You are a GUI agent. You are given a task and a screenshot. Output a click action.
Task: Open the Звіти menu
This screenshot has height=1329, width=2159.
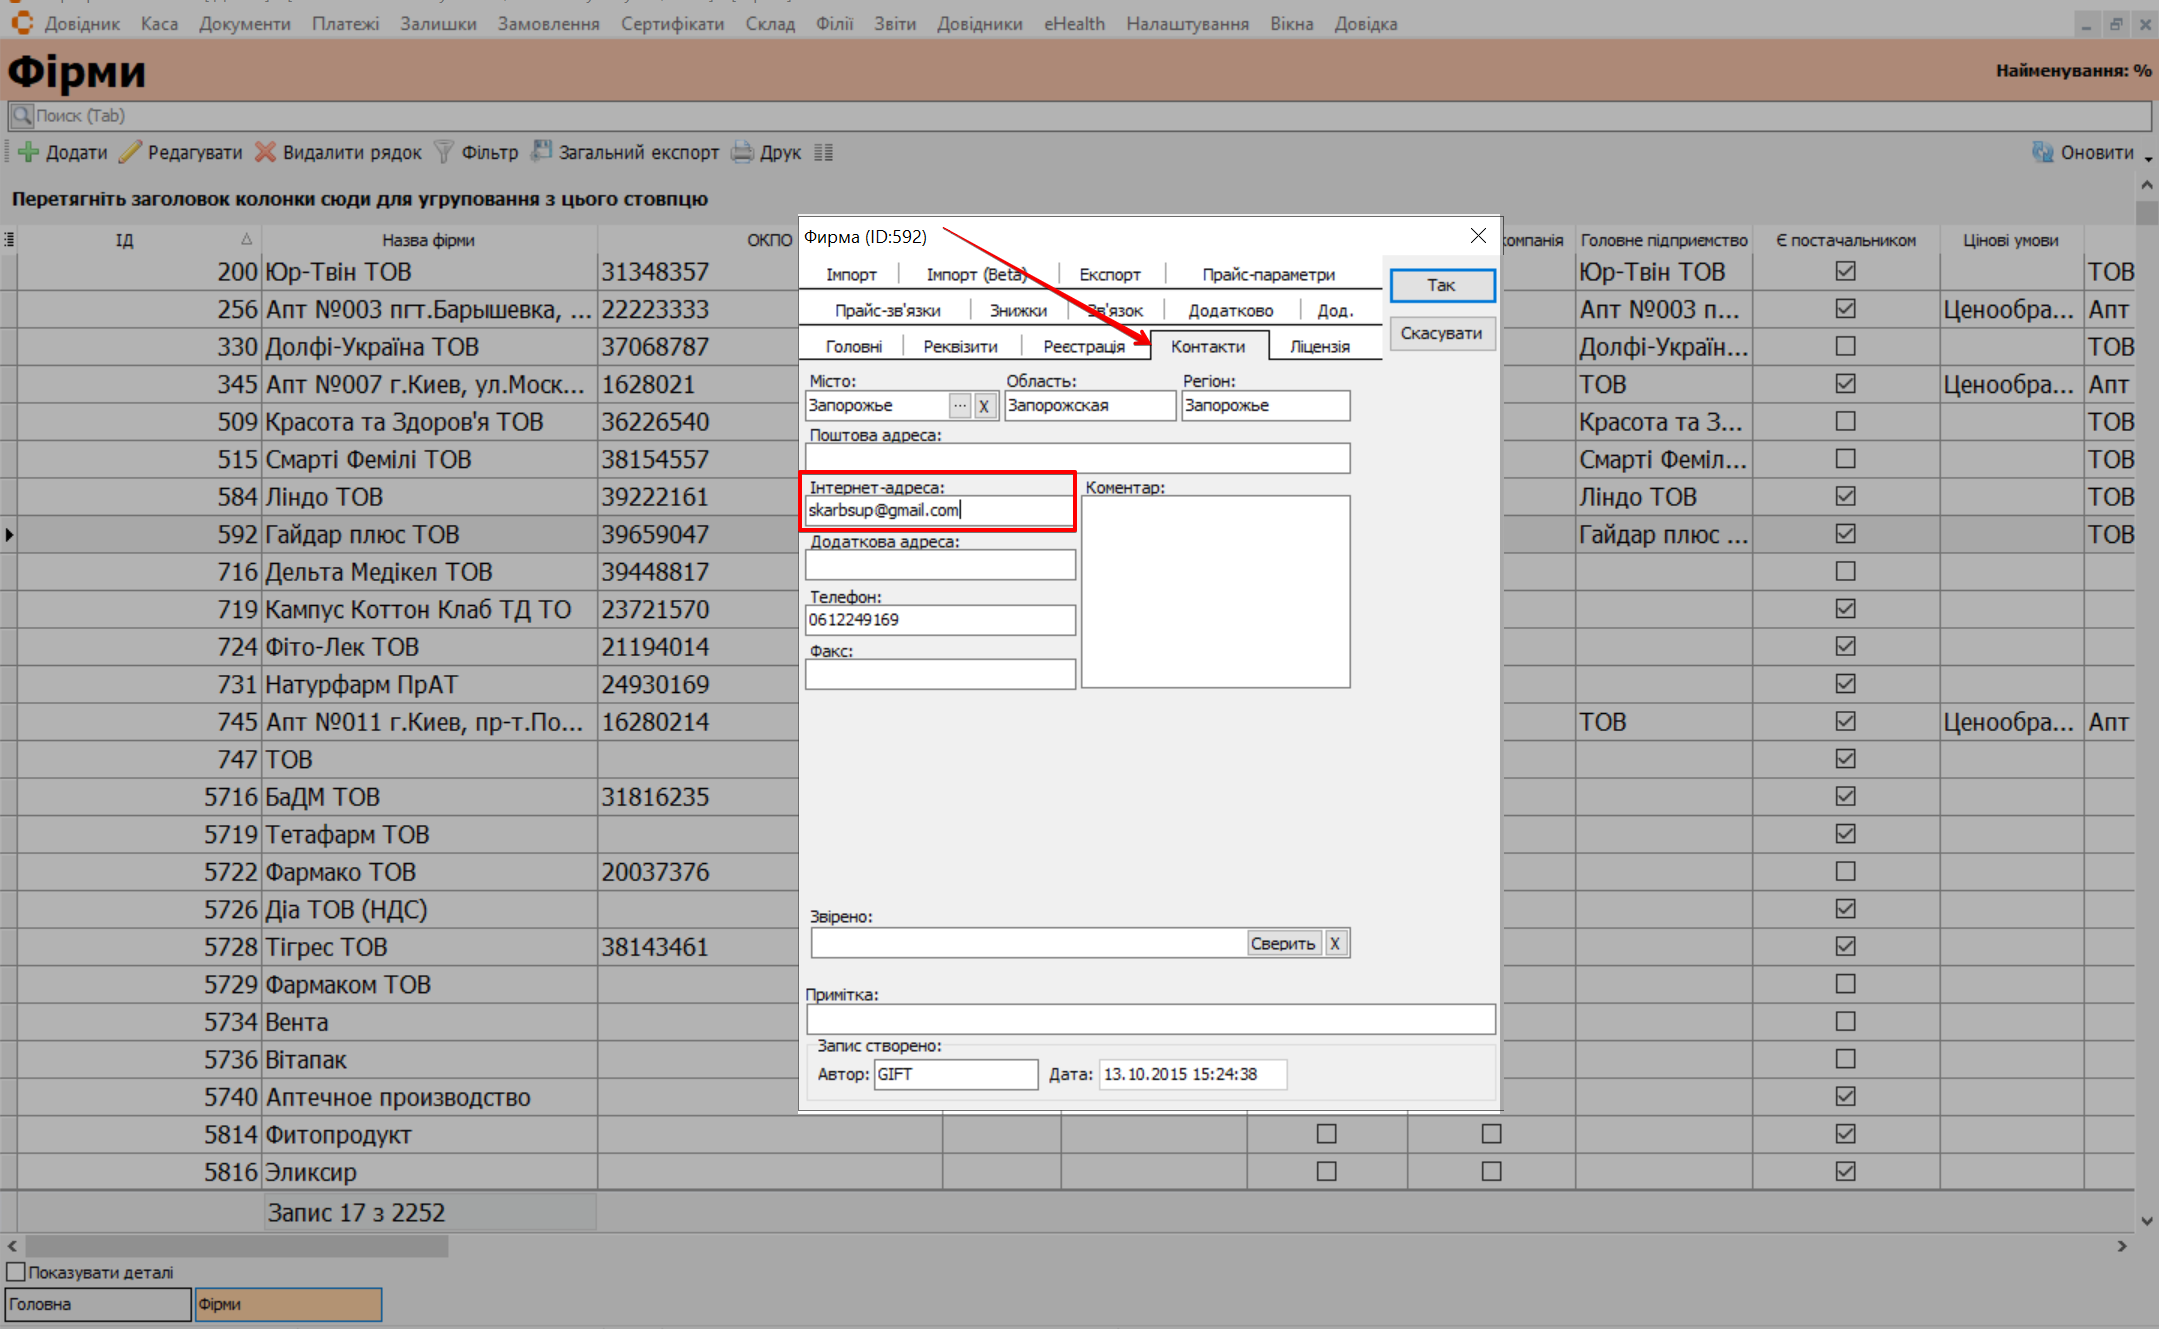click(894, 23)
